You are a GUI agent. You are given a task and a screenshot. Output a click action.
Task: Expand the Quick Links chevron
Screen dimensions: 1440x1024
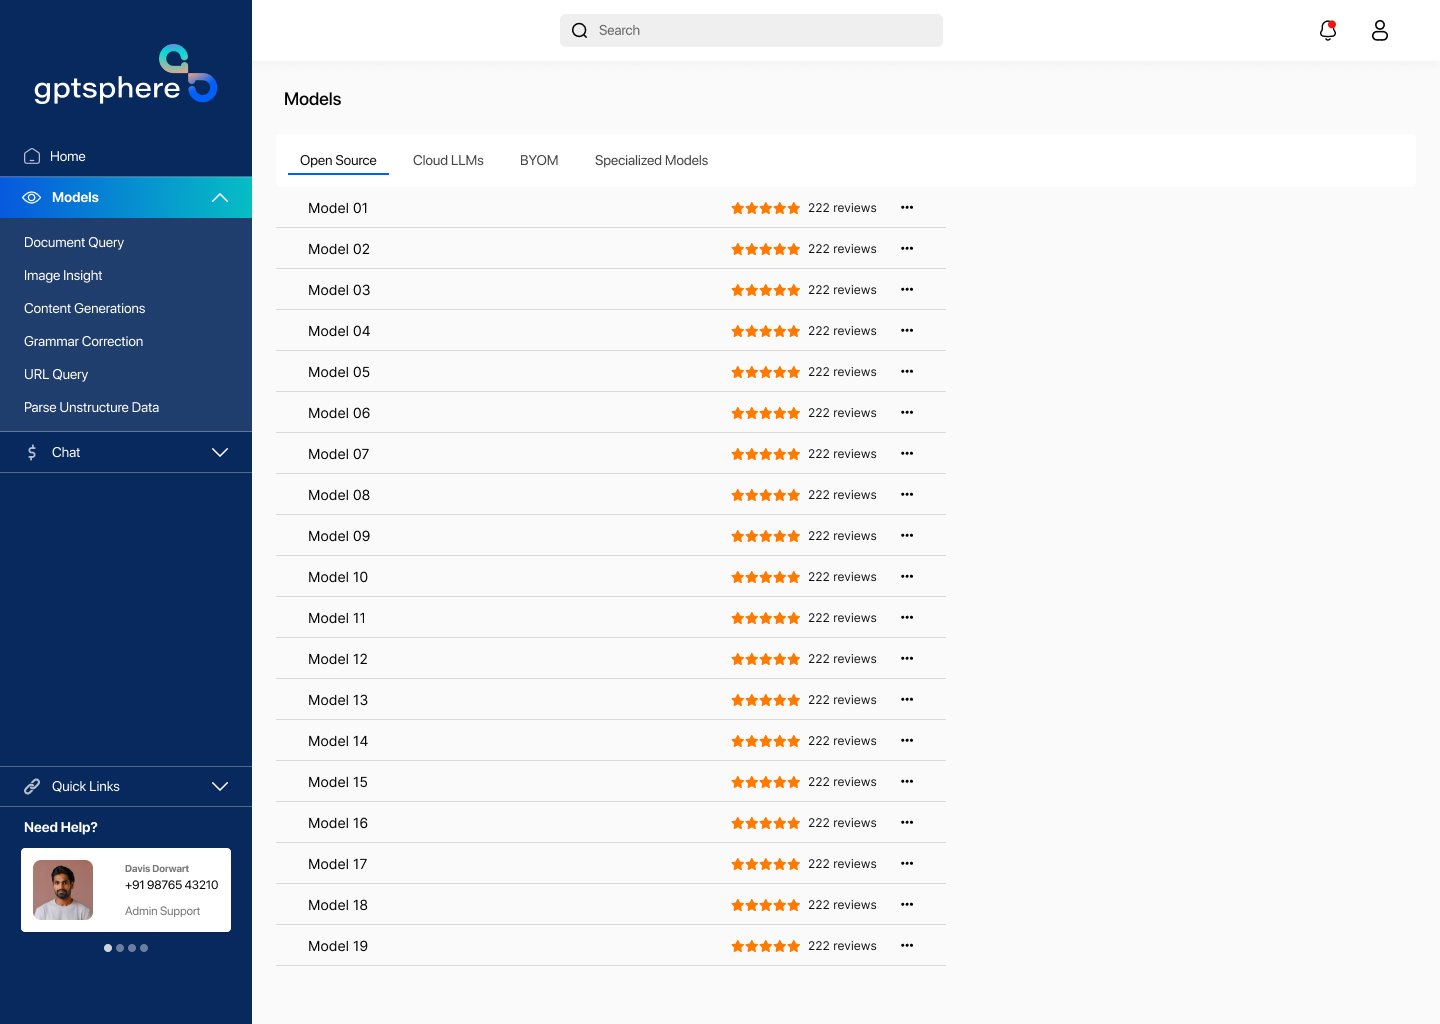click(220, 786)
